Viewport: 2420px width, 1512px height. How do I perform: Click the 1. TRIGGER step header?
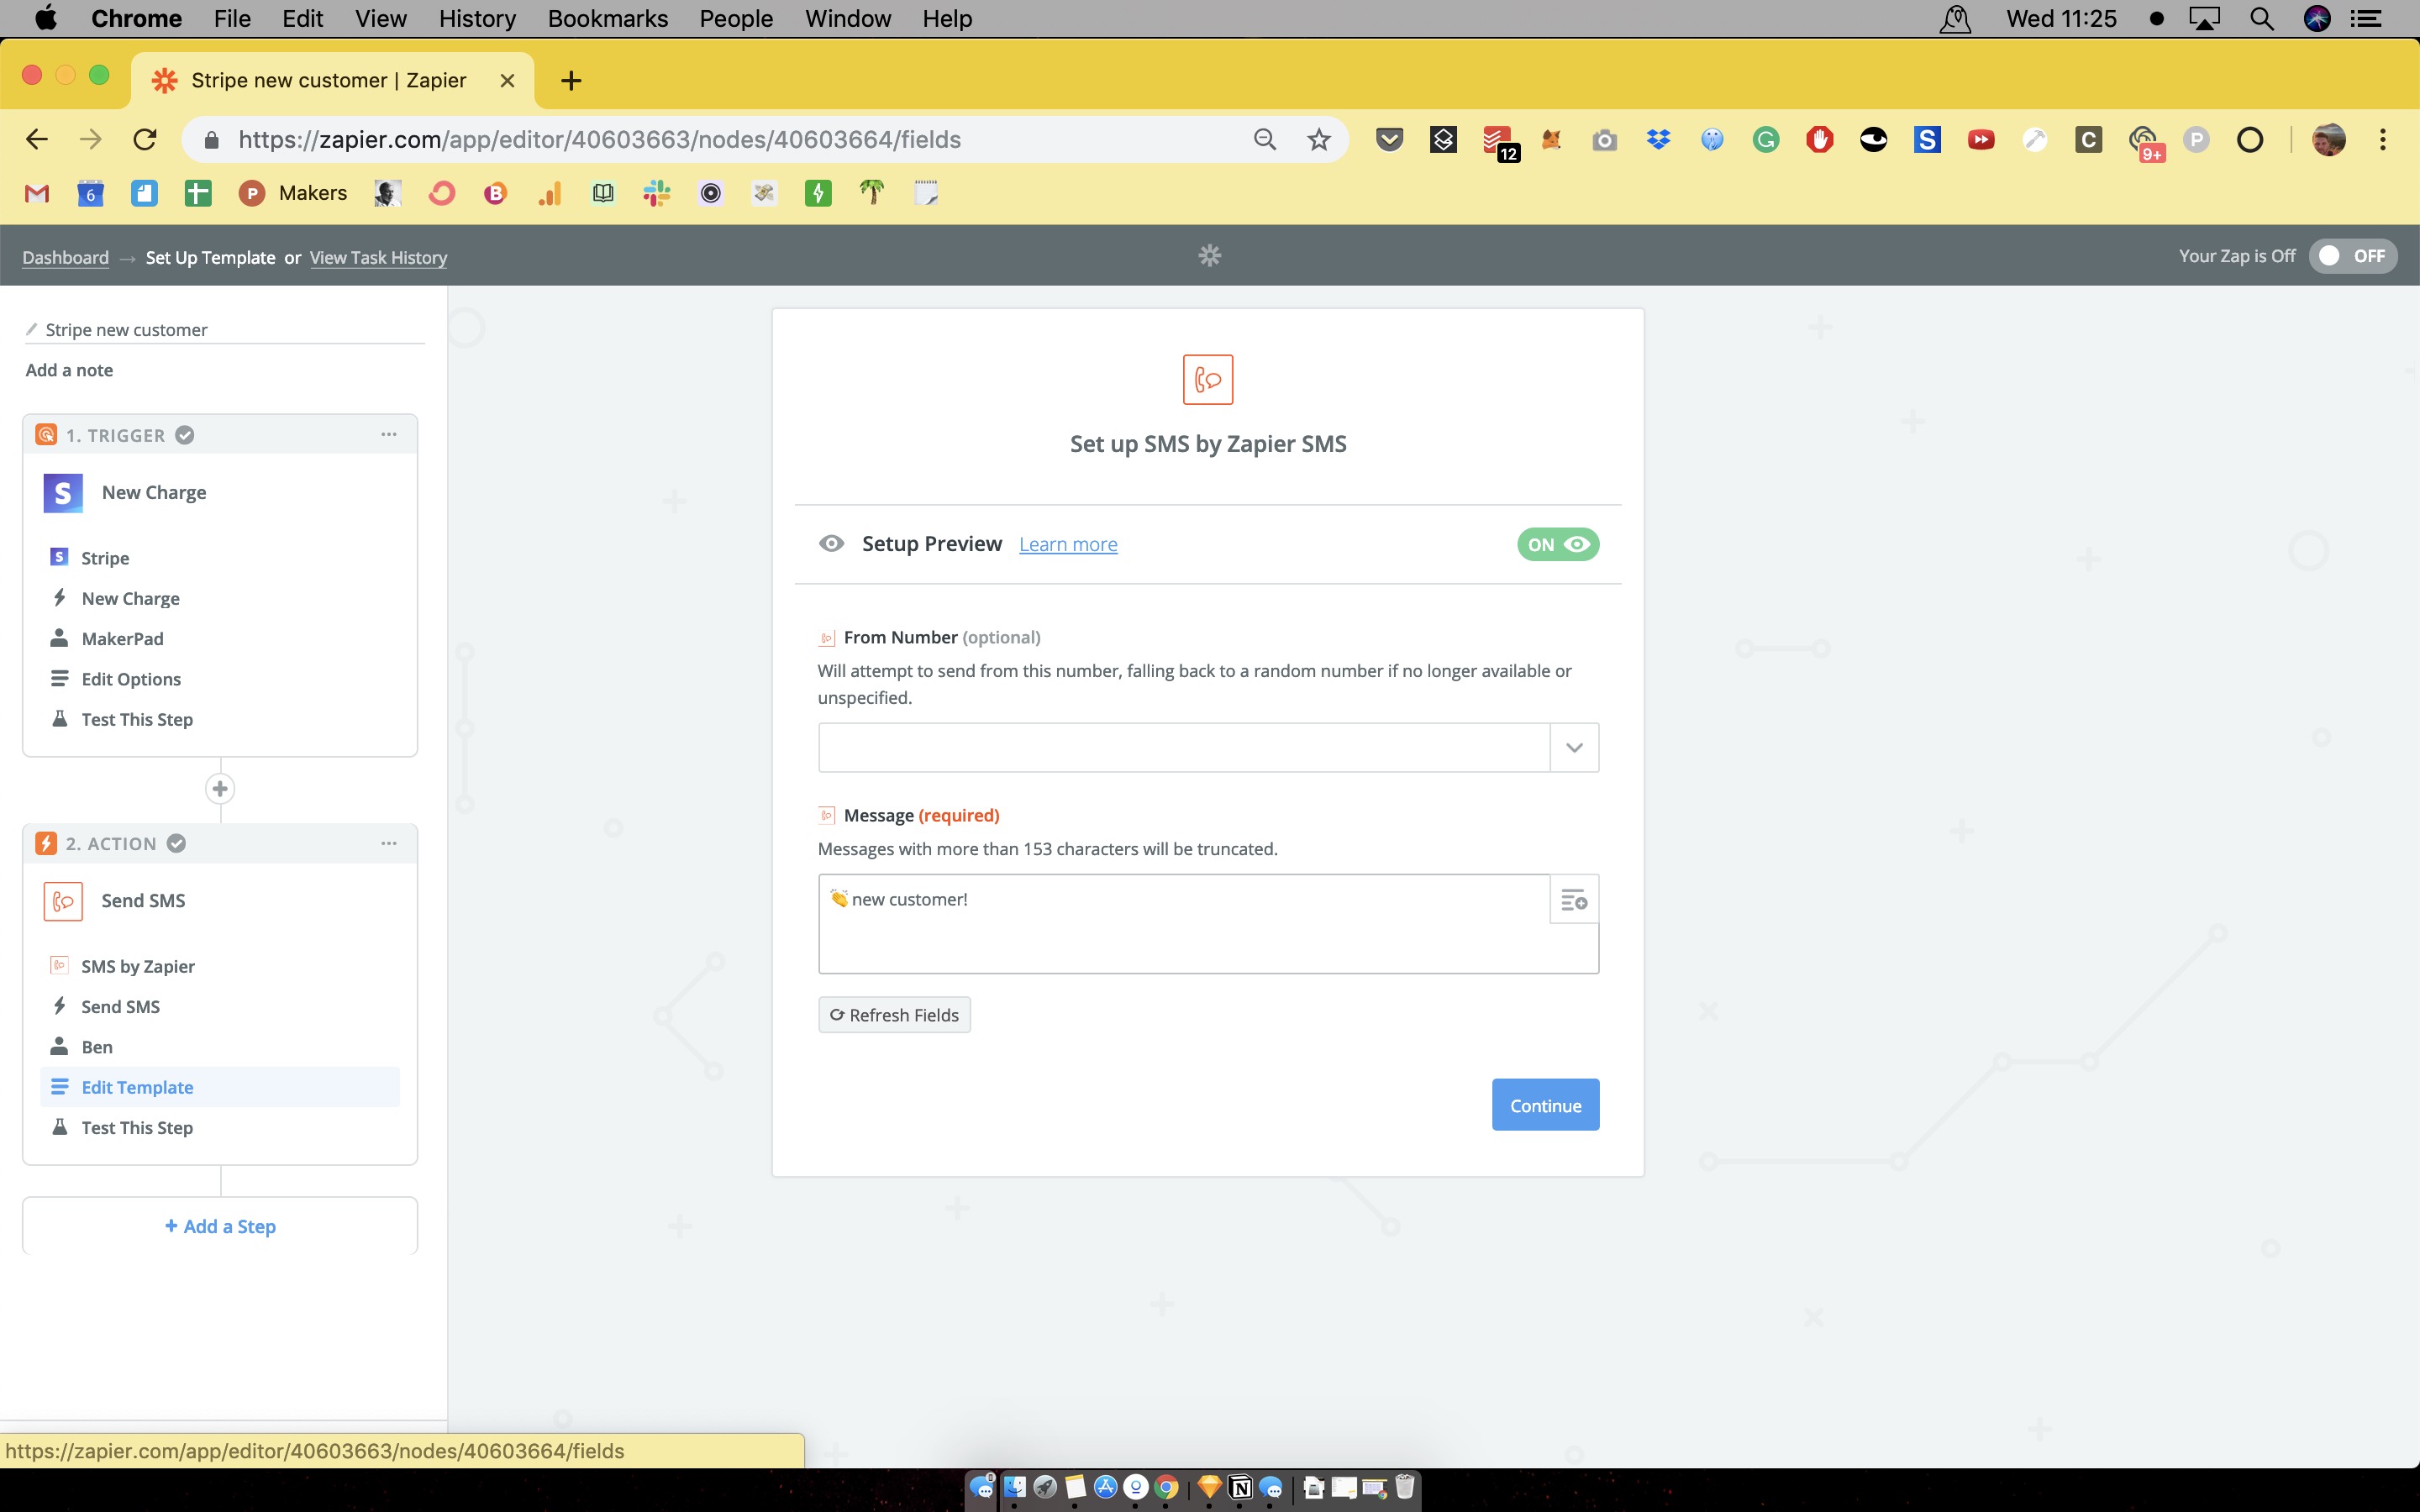(x=220, y=434)
